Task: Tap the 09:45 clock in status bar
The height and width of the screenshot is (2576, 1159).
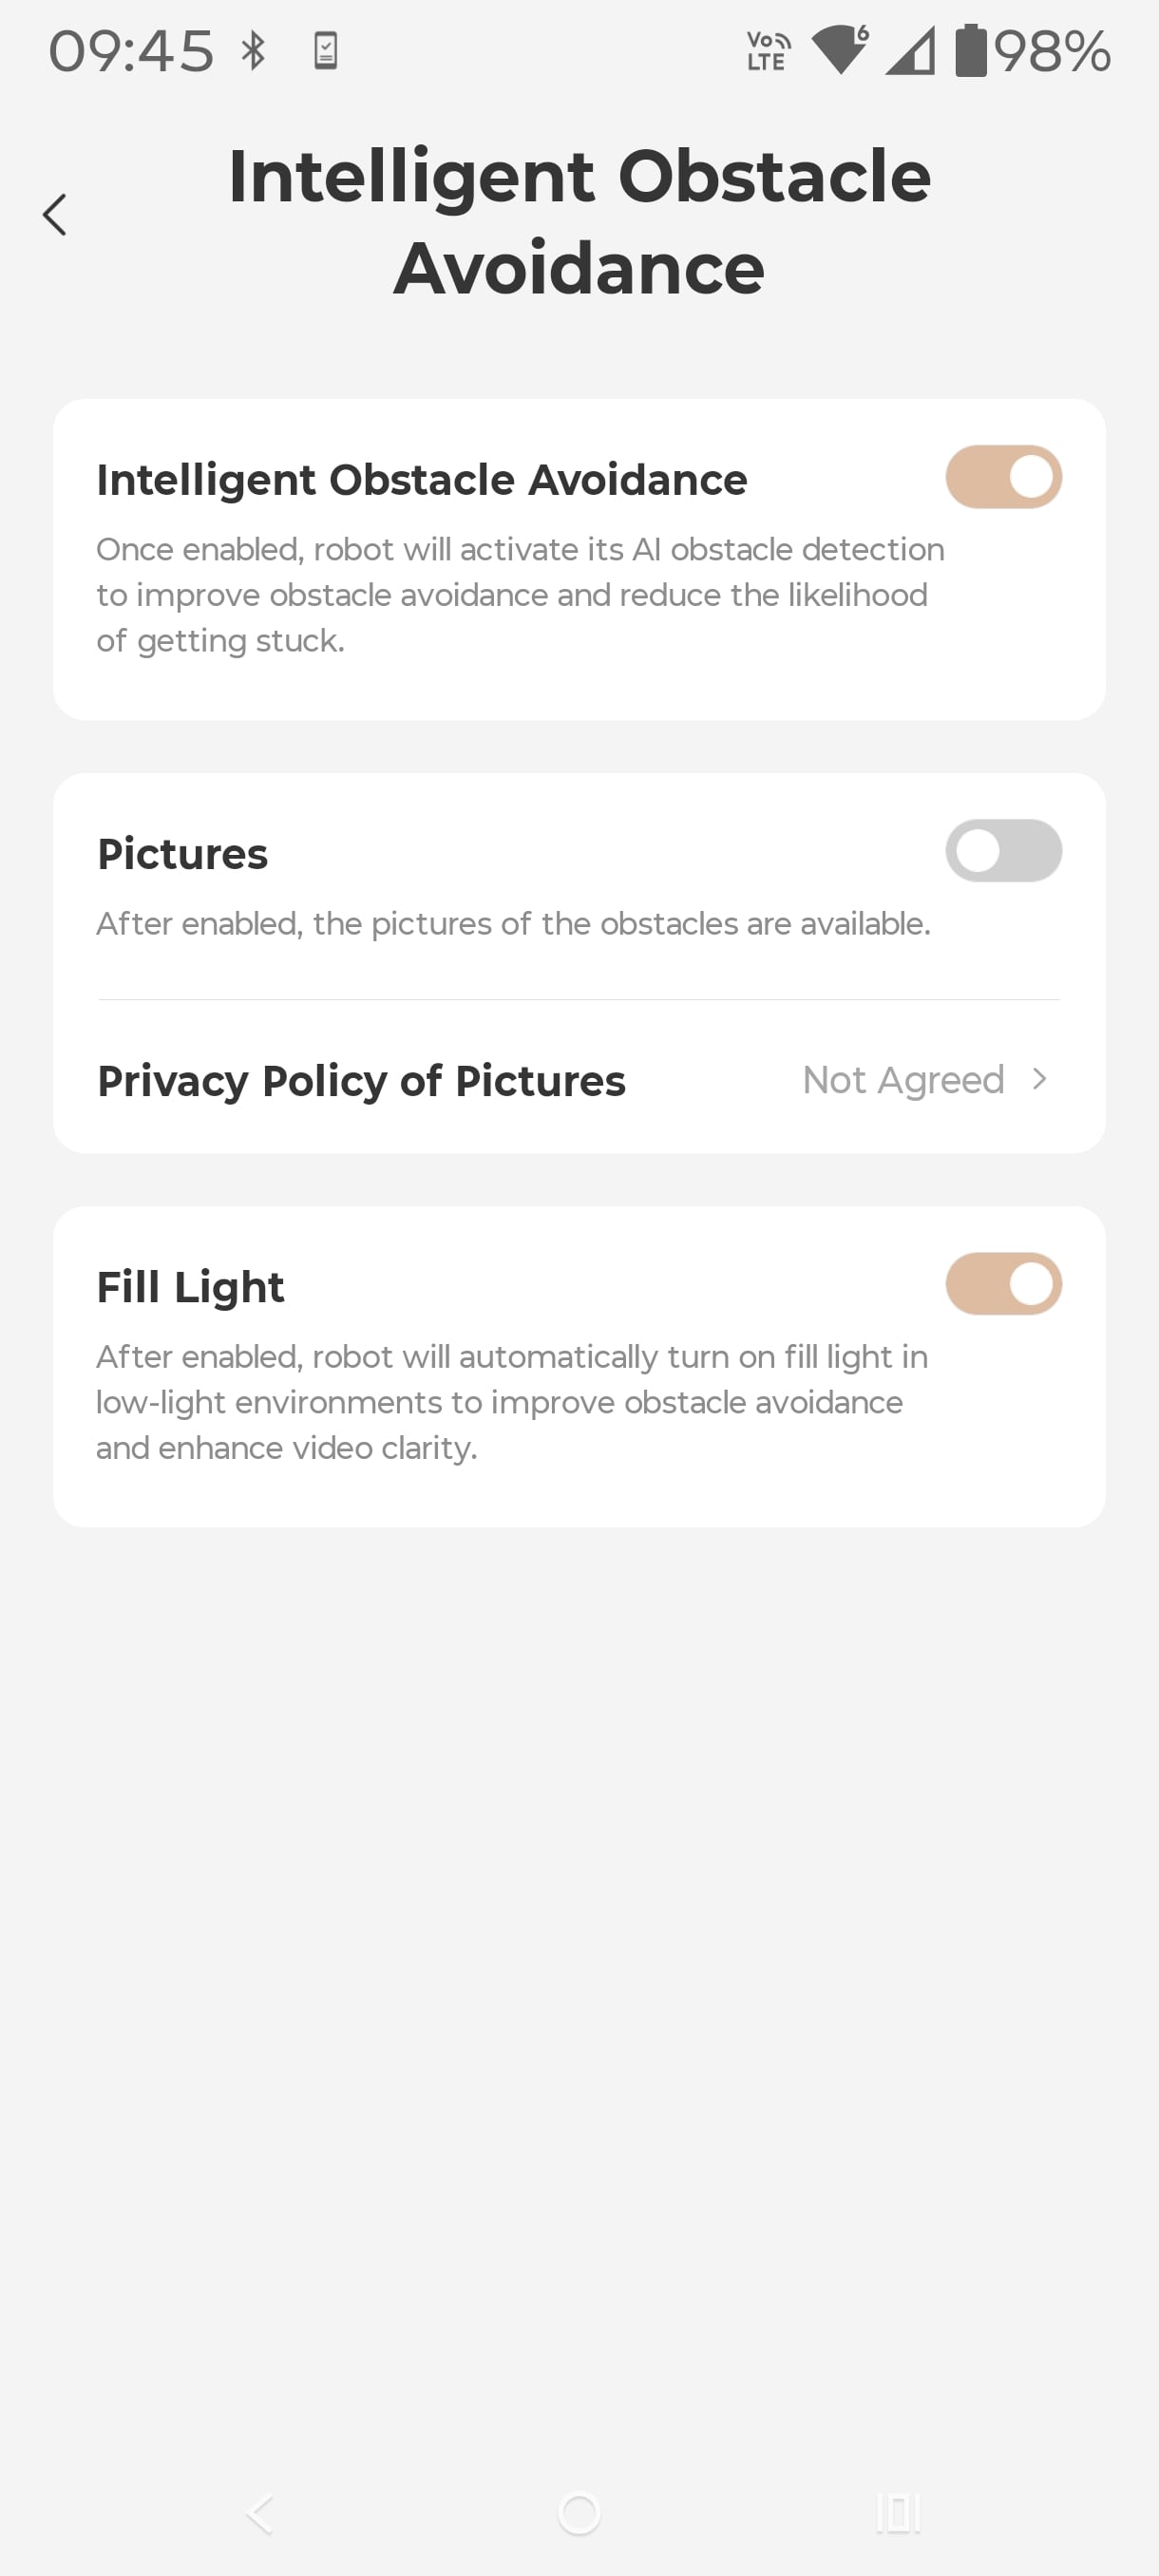Action: (x=131, y=51)
